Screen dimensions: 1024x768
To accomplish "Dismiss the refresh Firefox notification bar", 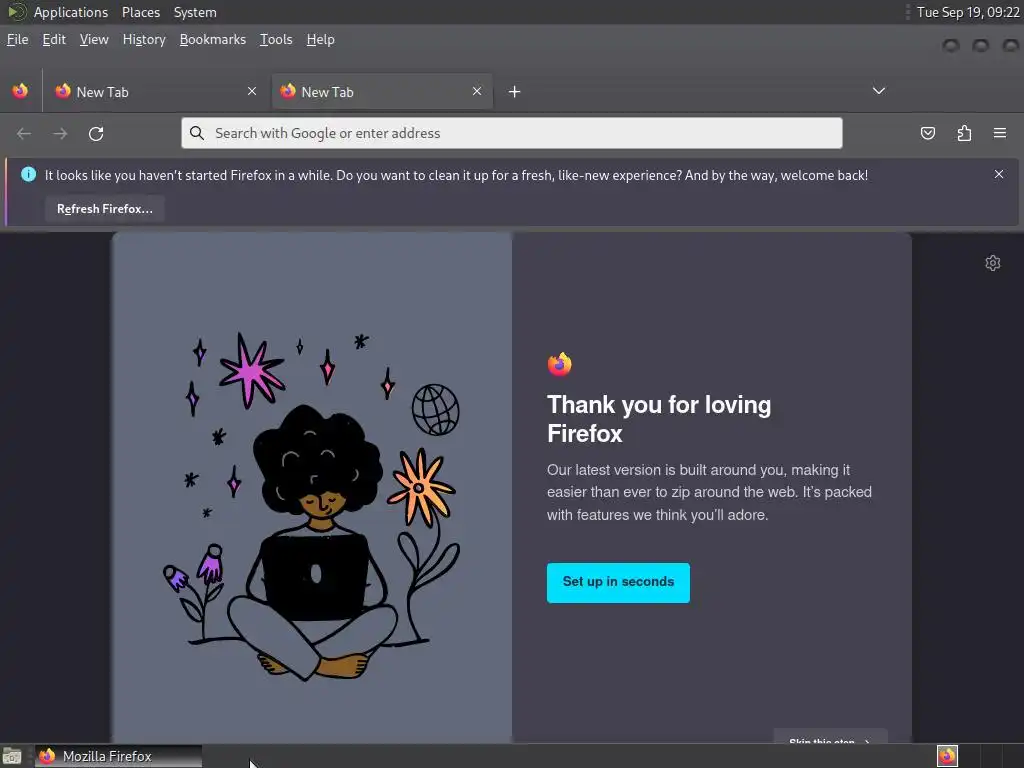I will tap(999, 174).
